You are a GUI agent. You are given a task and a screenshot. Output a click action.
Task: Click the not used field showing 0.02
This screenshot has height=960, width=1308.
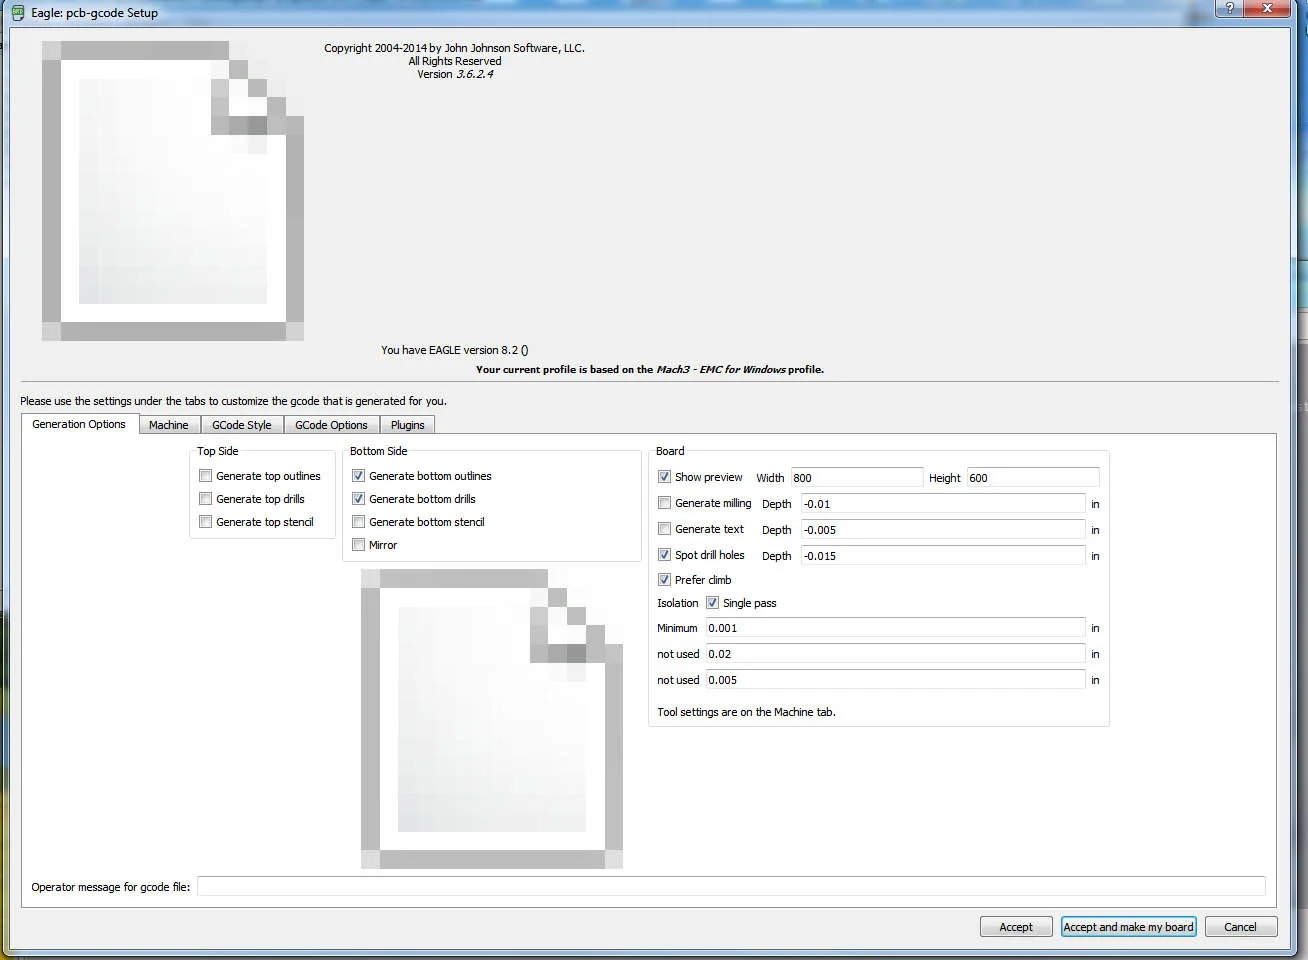pos(895,654)
